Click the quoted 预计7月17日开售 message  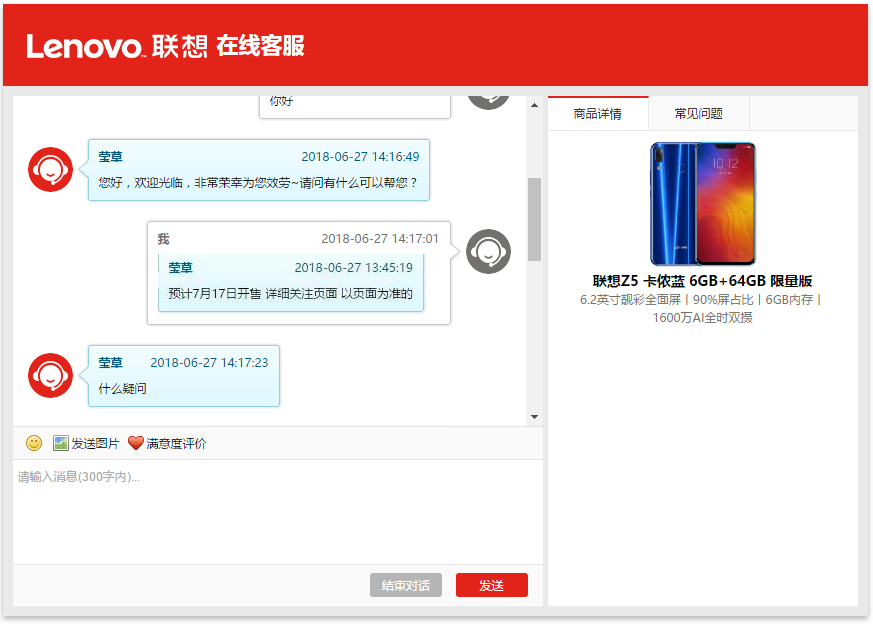tap(291, 283)
